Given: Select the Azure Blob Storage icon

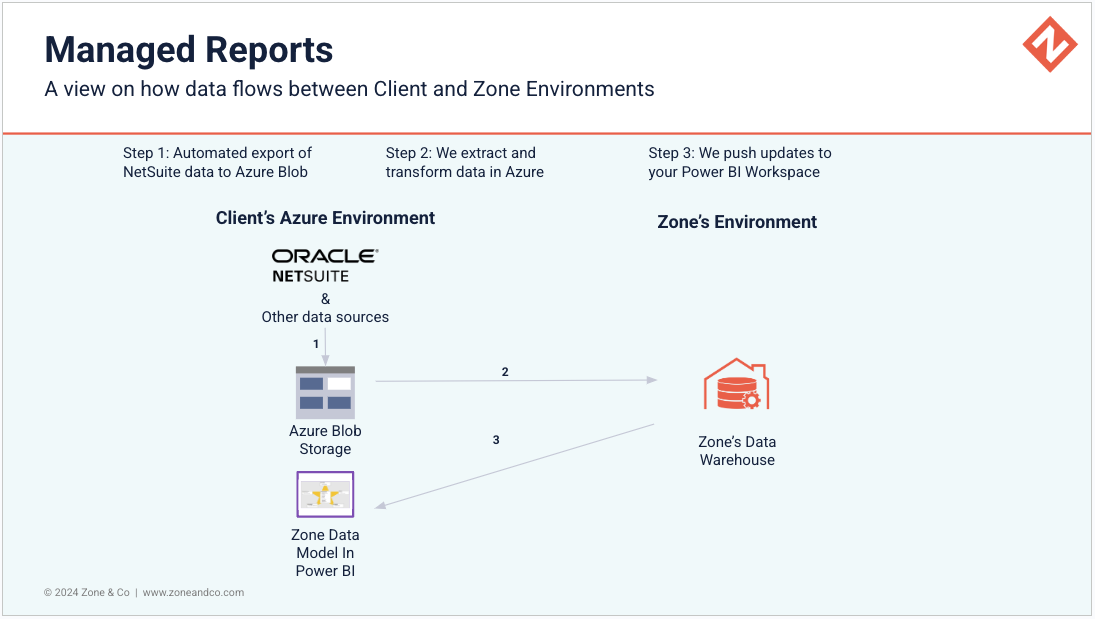Looking at the screenshot, I should [x=325, y=392].
